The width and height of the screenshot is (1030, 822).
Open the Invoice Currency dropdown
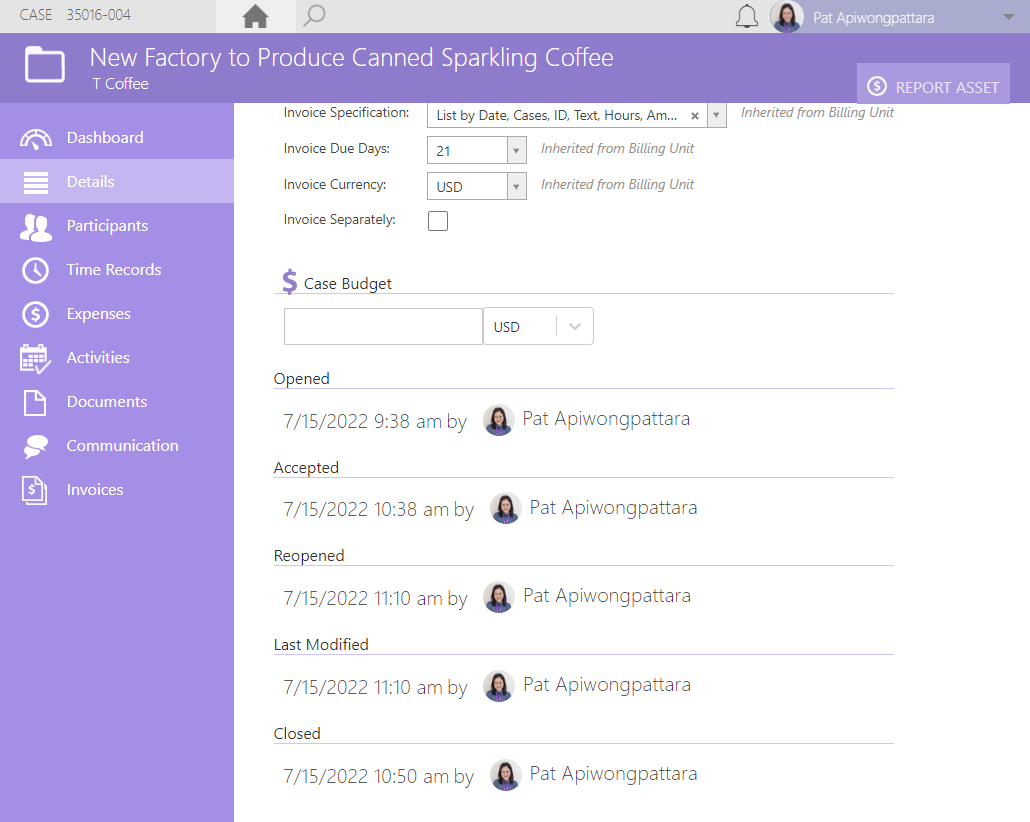point(516,186)
